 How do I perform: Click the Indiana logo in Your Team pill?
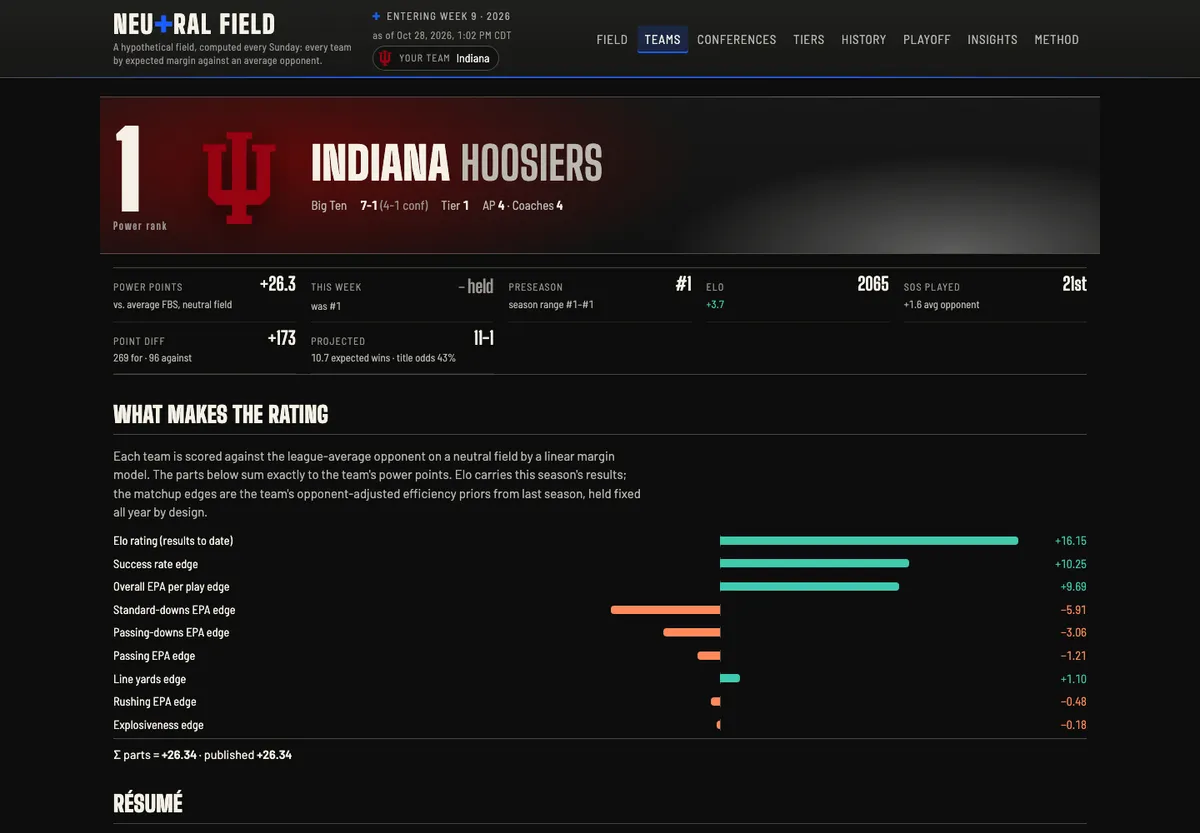(385, 58)
